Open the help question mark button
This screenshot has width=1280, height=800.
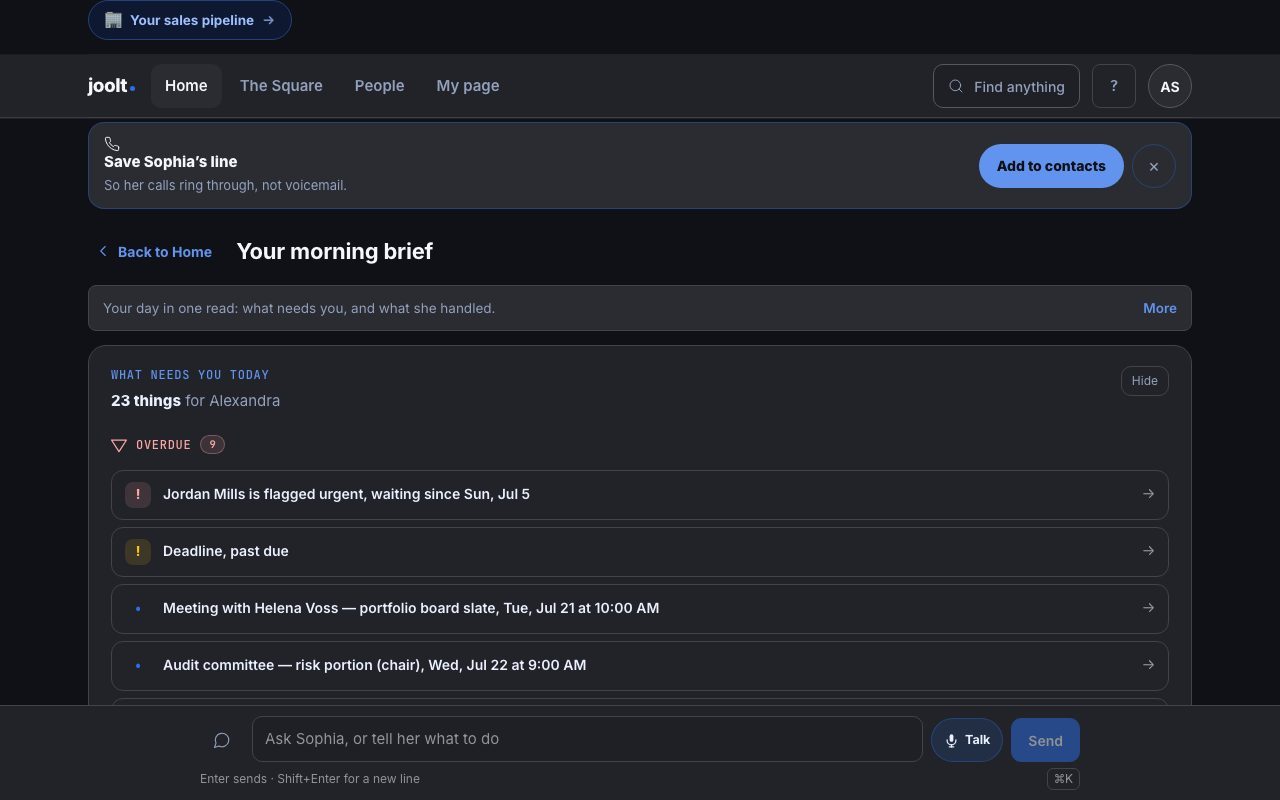pyautogui.click(x=1114, y=86)
